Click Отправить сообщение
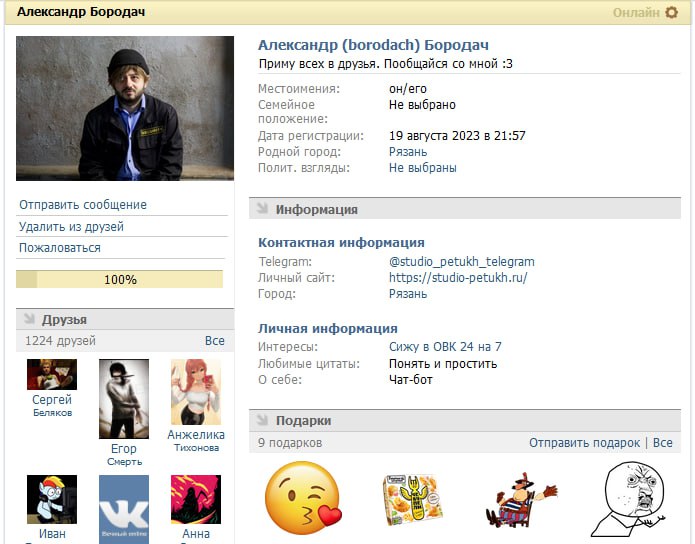Screen dimensions: 695x544 click(83, 205)
